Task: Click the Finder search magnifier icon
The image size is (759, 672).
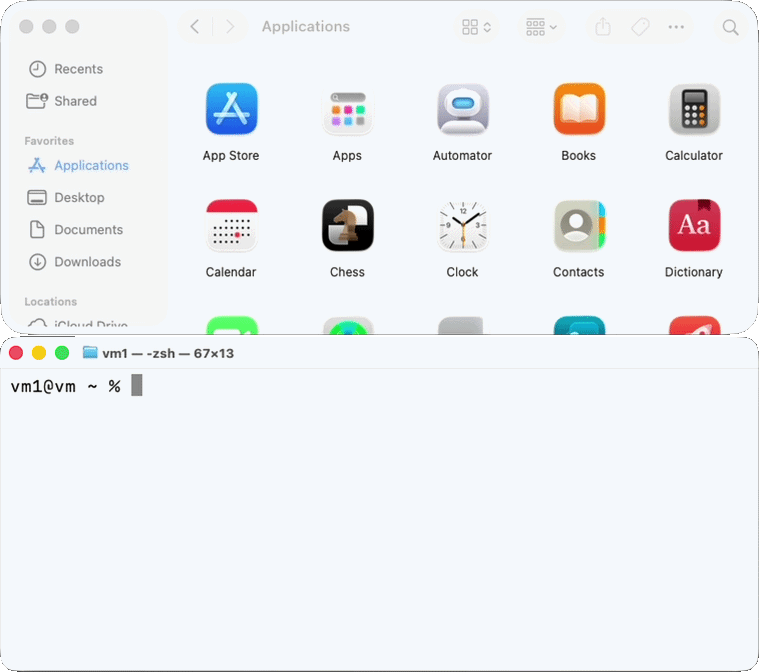Action: [x=730, y=27]
